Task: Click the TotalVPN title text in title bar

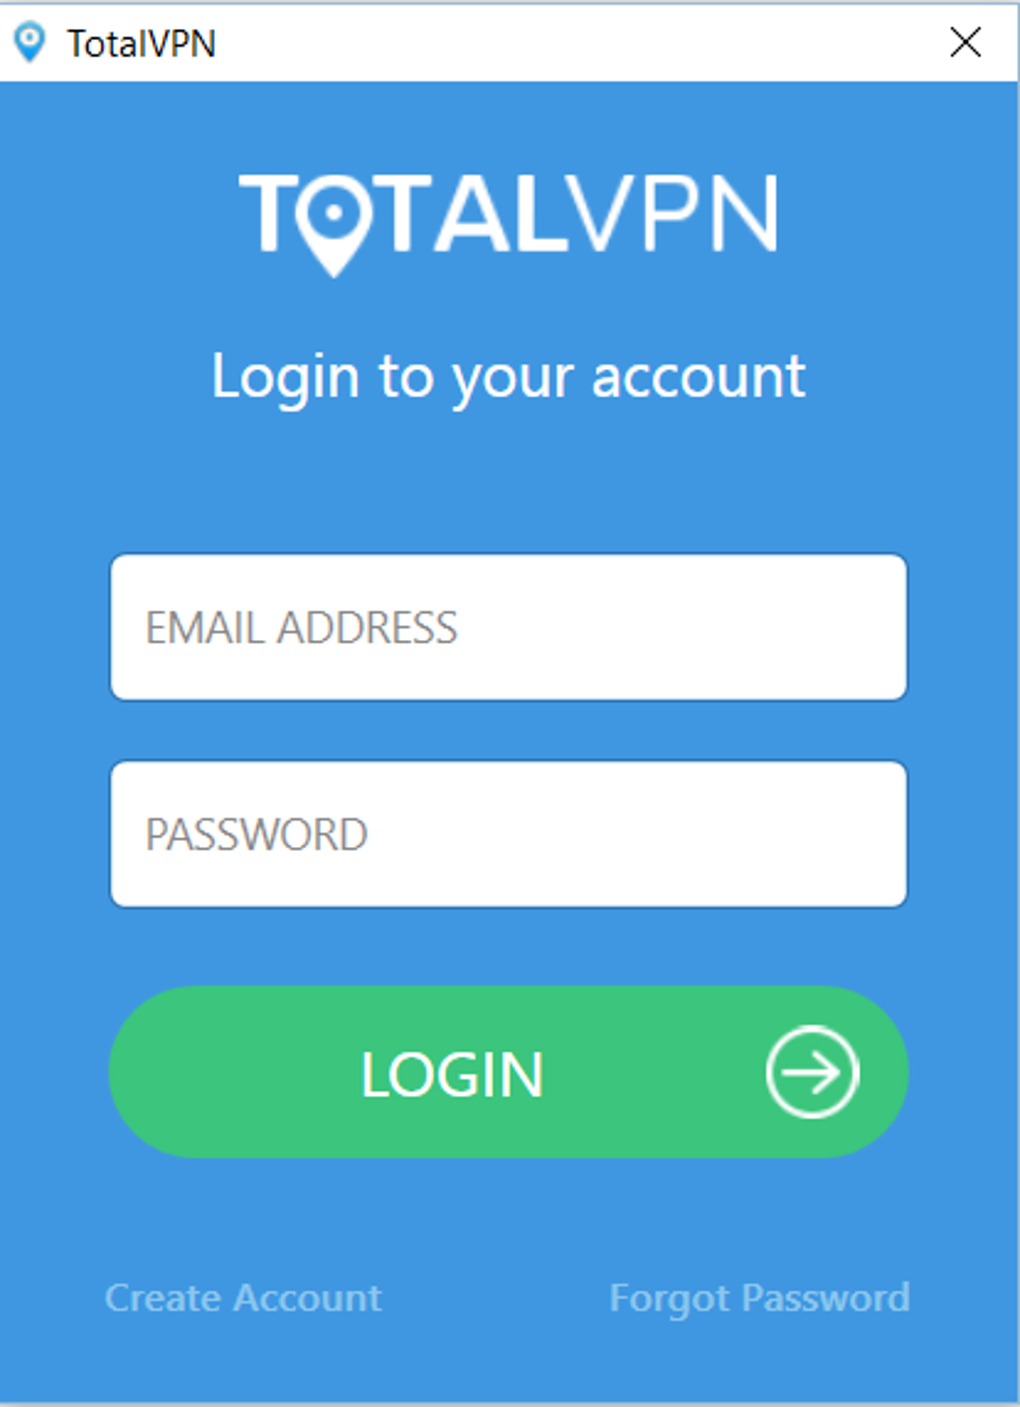Action: tap(141, 43)
